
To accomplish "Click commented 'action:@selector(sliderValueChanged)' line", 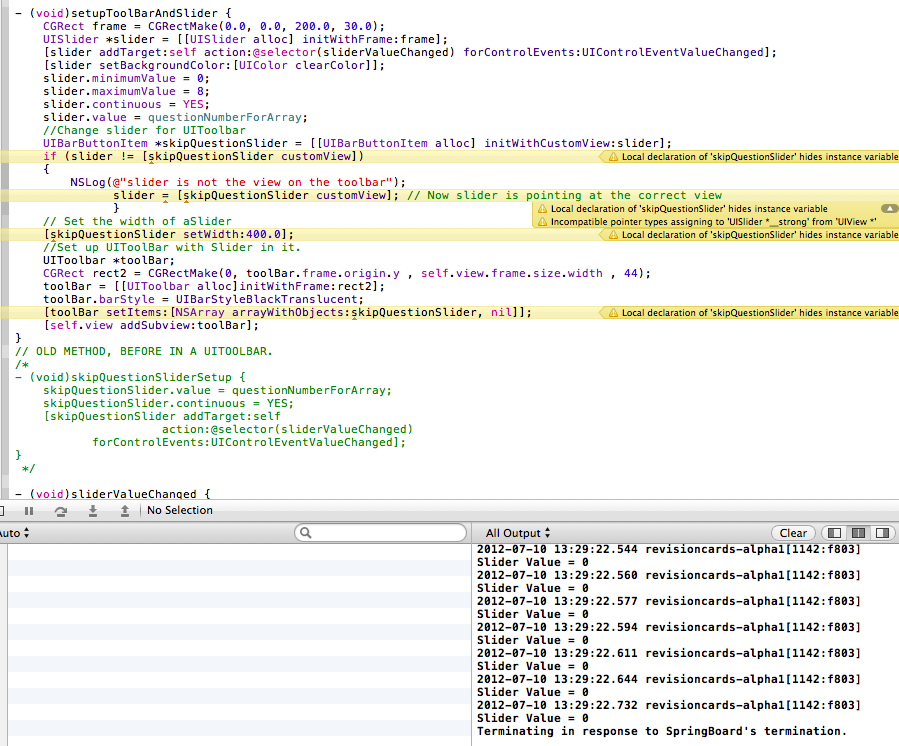I will [x=287, y=429].
